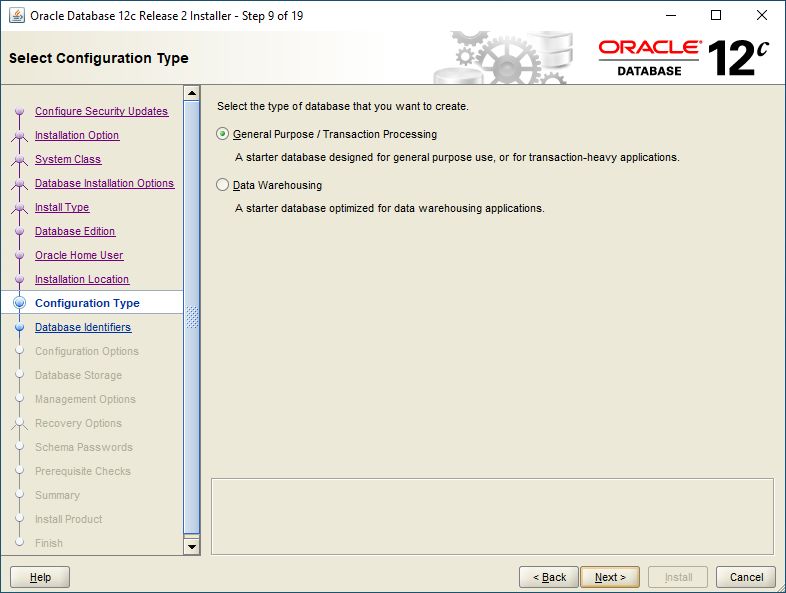Select General Purpose / Transaction Processing radio button
This screenshot has width=786, height=593.
tap(223, 134)
